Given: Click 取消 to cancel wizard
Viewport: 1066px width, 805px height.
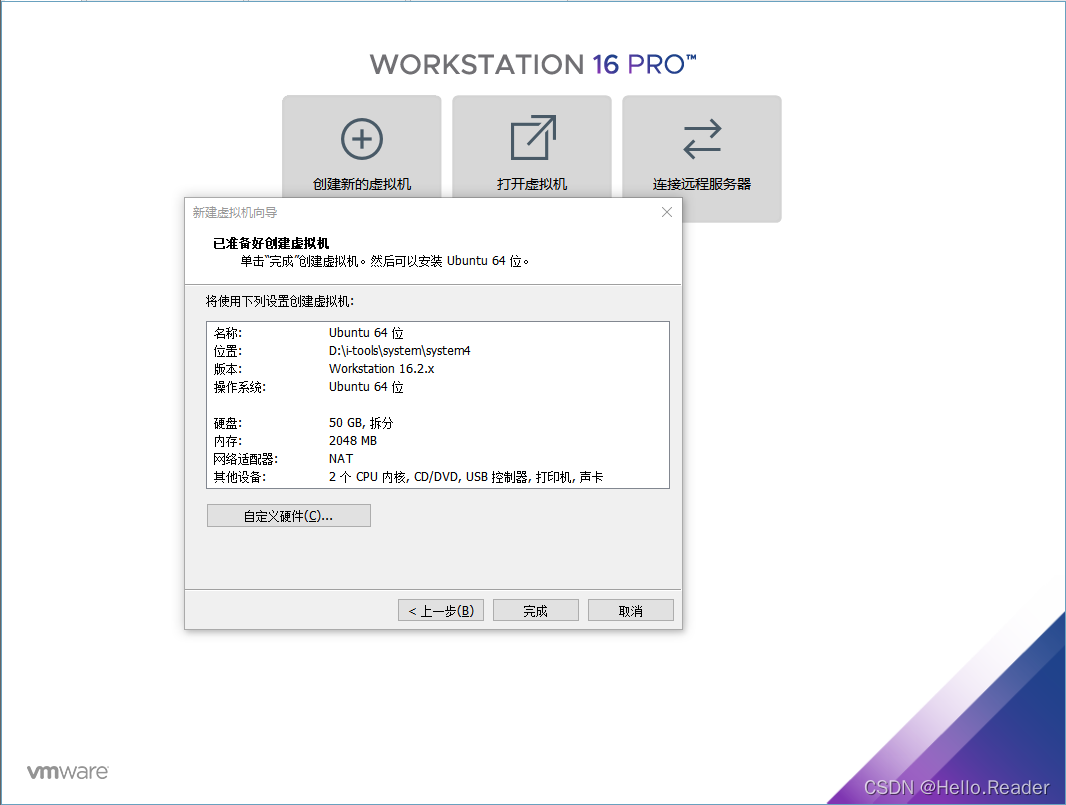Looking at the screenshot, I should [631, 611].
